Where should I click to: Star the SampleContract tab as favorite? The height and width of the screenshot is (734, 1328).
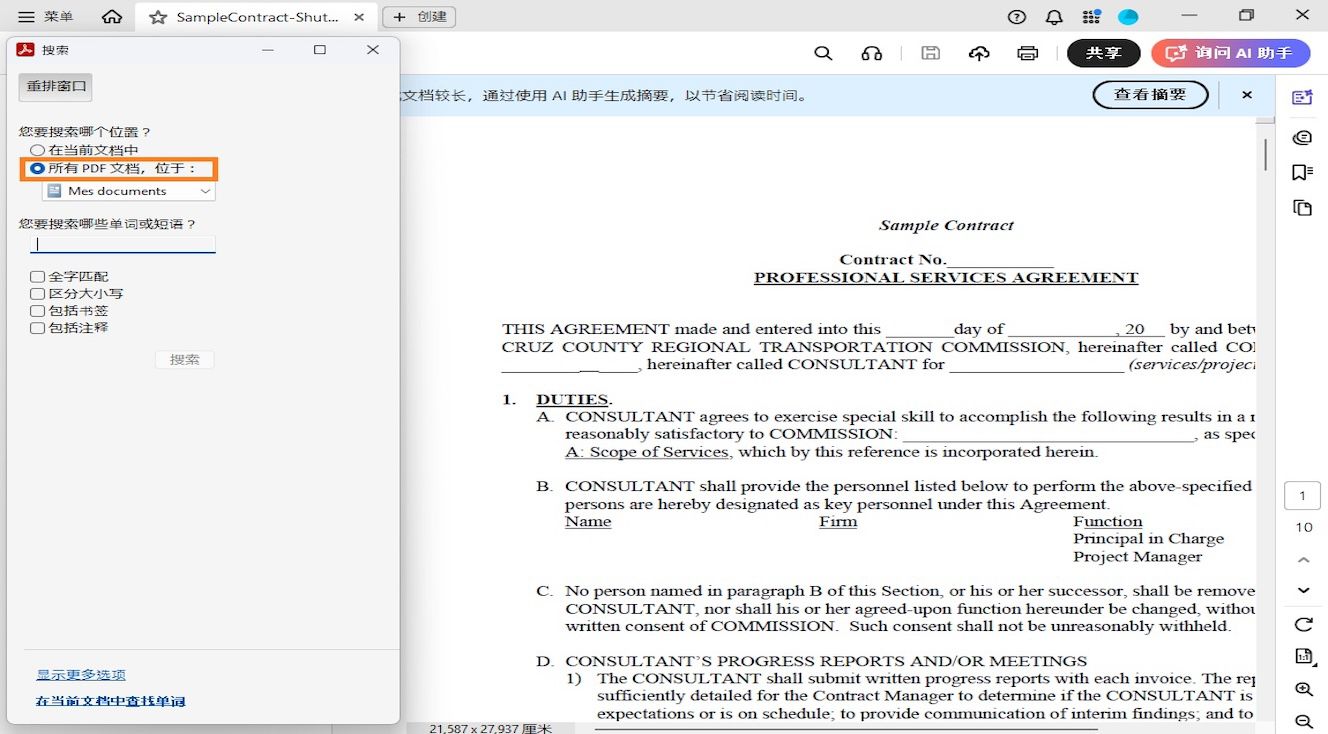tap(158, 17)
